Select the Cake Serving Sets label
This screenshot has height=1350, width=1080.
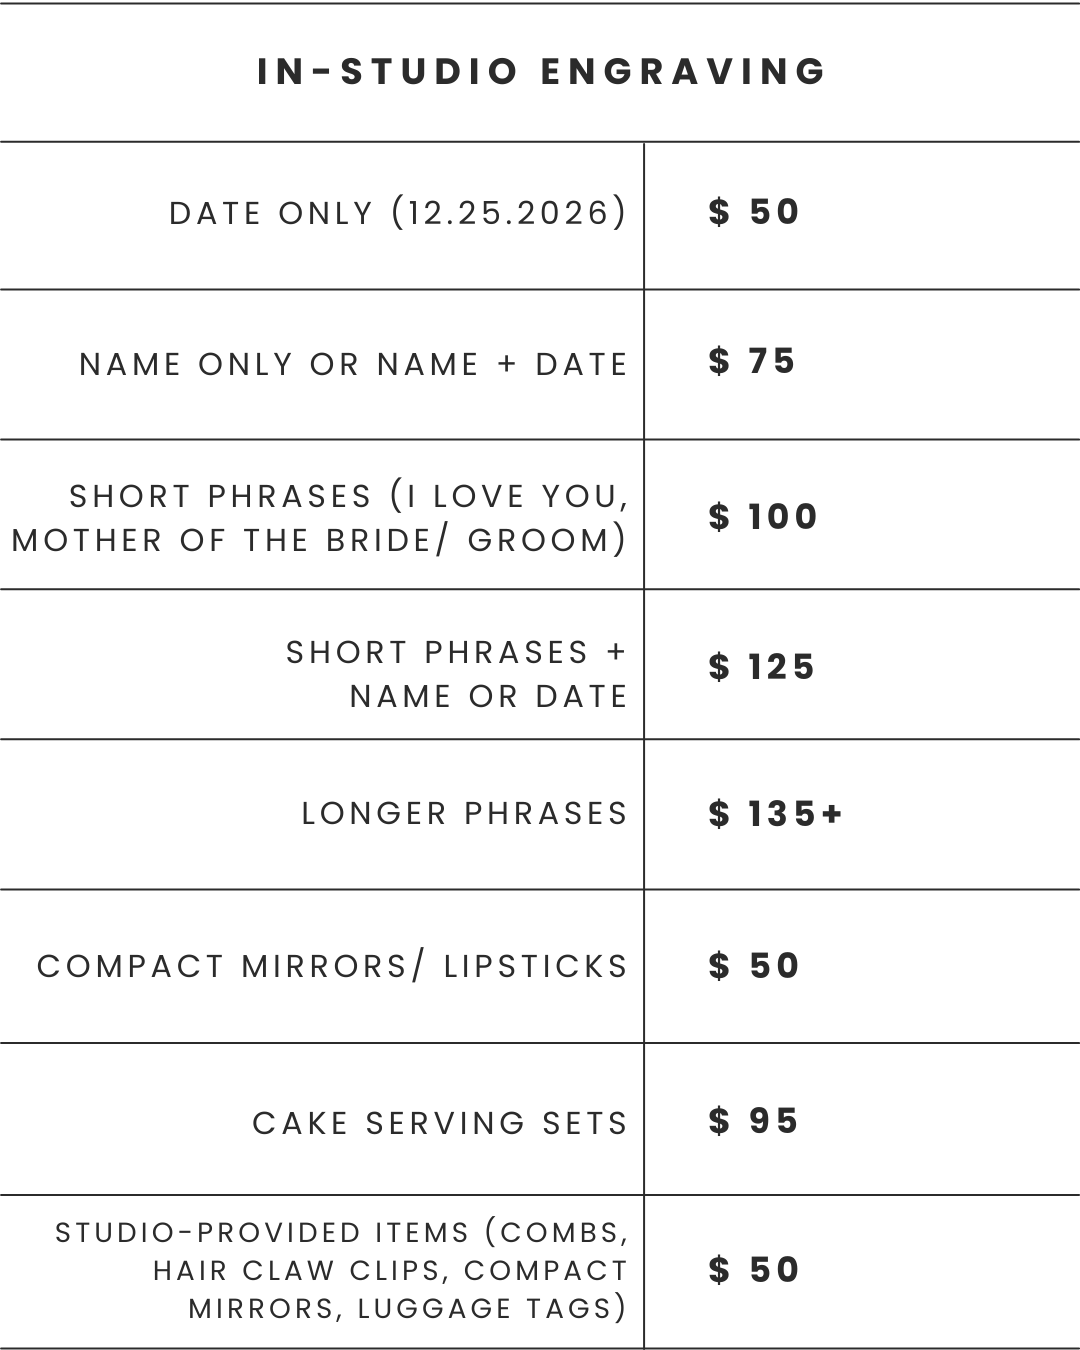[440, 1124]
